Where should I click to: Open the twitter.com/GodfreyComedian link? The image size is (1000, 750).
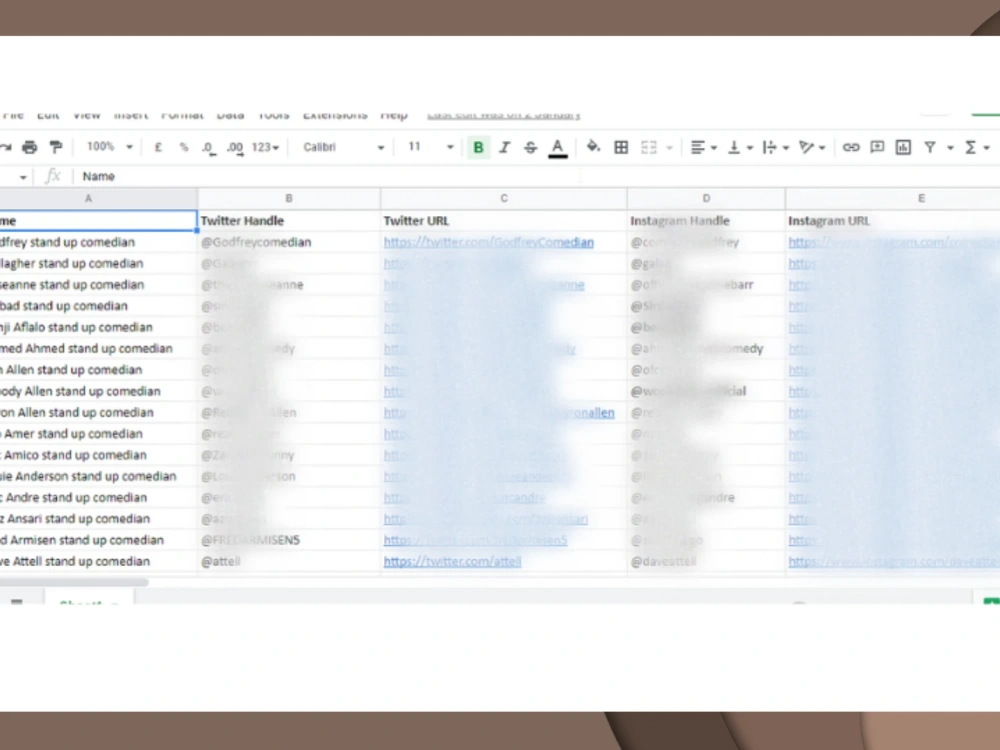(489, 242)
